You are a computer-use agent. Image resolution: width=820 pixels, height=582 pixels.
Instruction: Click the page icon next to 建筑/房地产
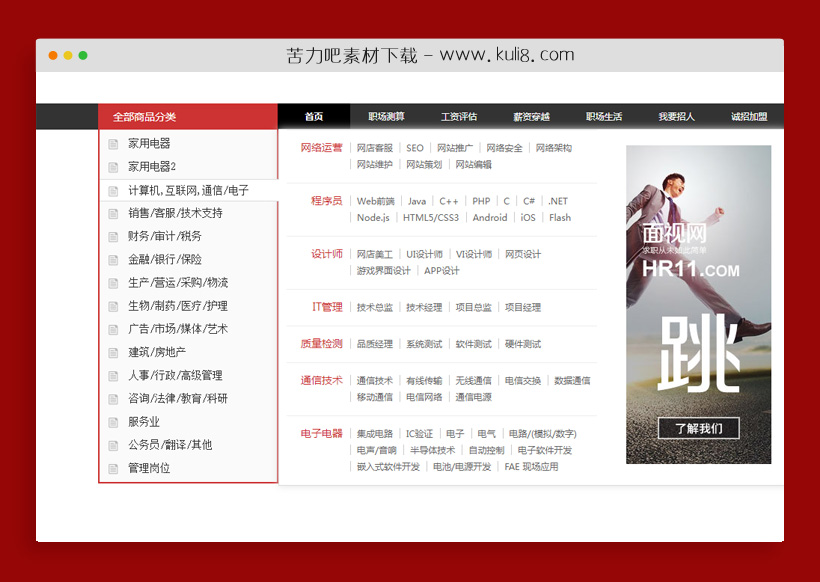[x=114, y=353]
